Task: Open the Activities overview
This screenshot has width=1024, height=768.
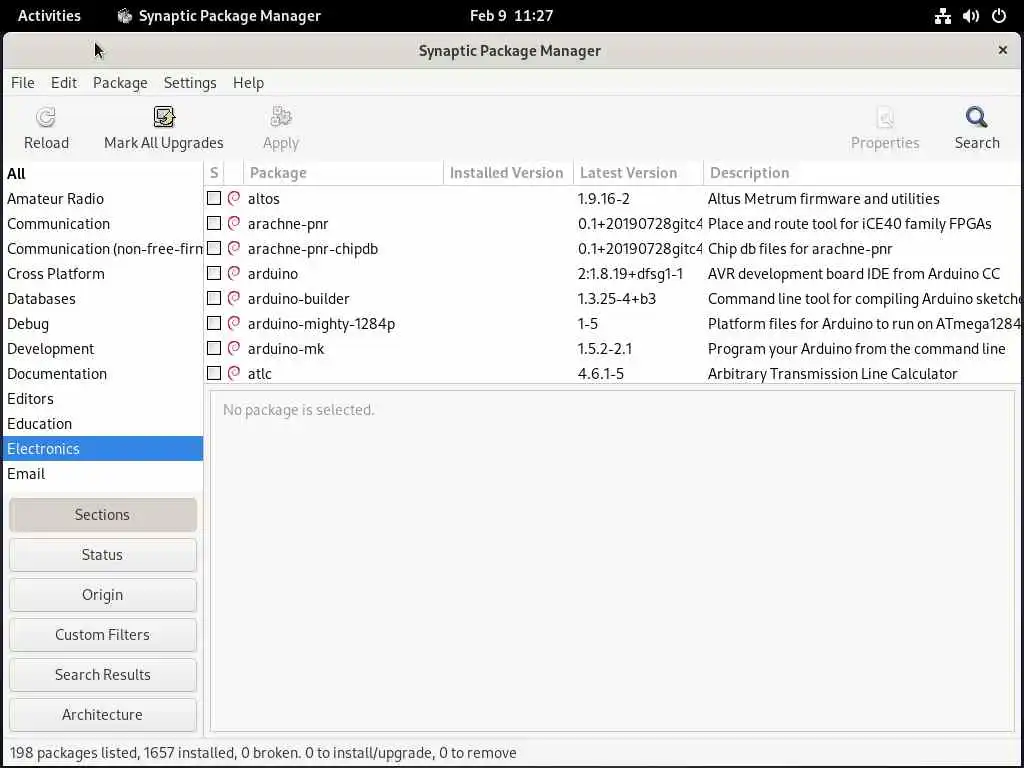Action: tap(49, 16)
